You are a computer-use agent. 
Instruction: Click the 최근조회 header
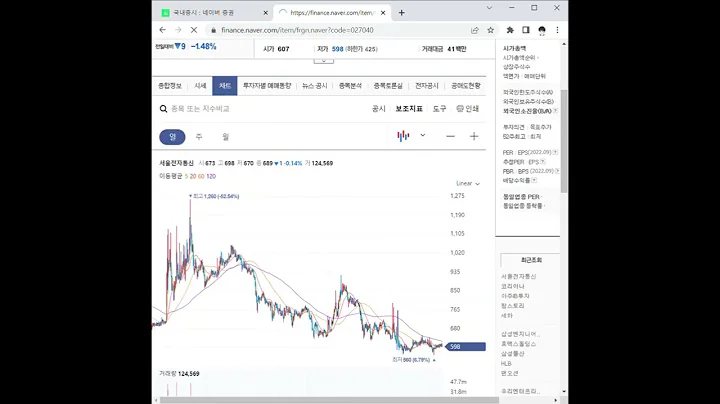tap(531, 260)
